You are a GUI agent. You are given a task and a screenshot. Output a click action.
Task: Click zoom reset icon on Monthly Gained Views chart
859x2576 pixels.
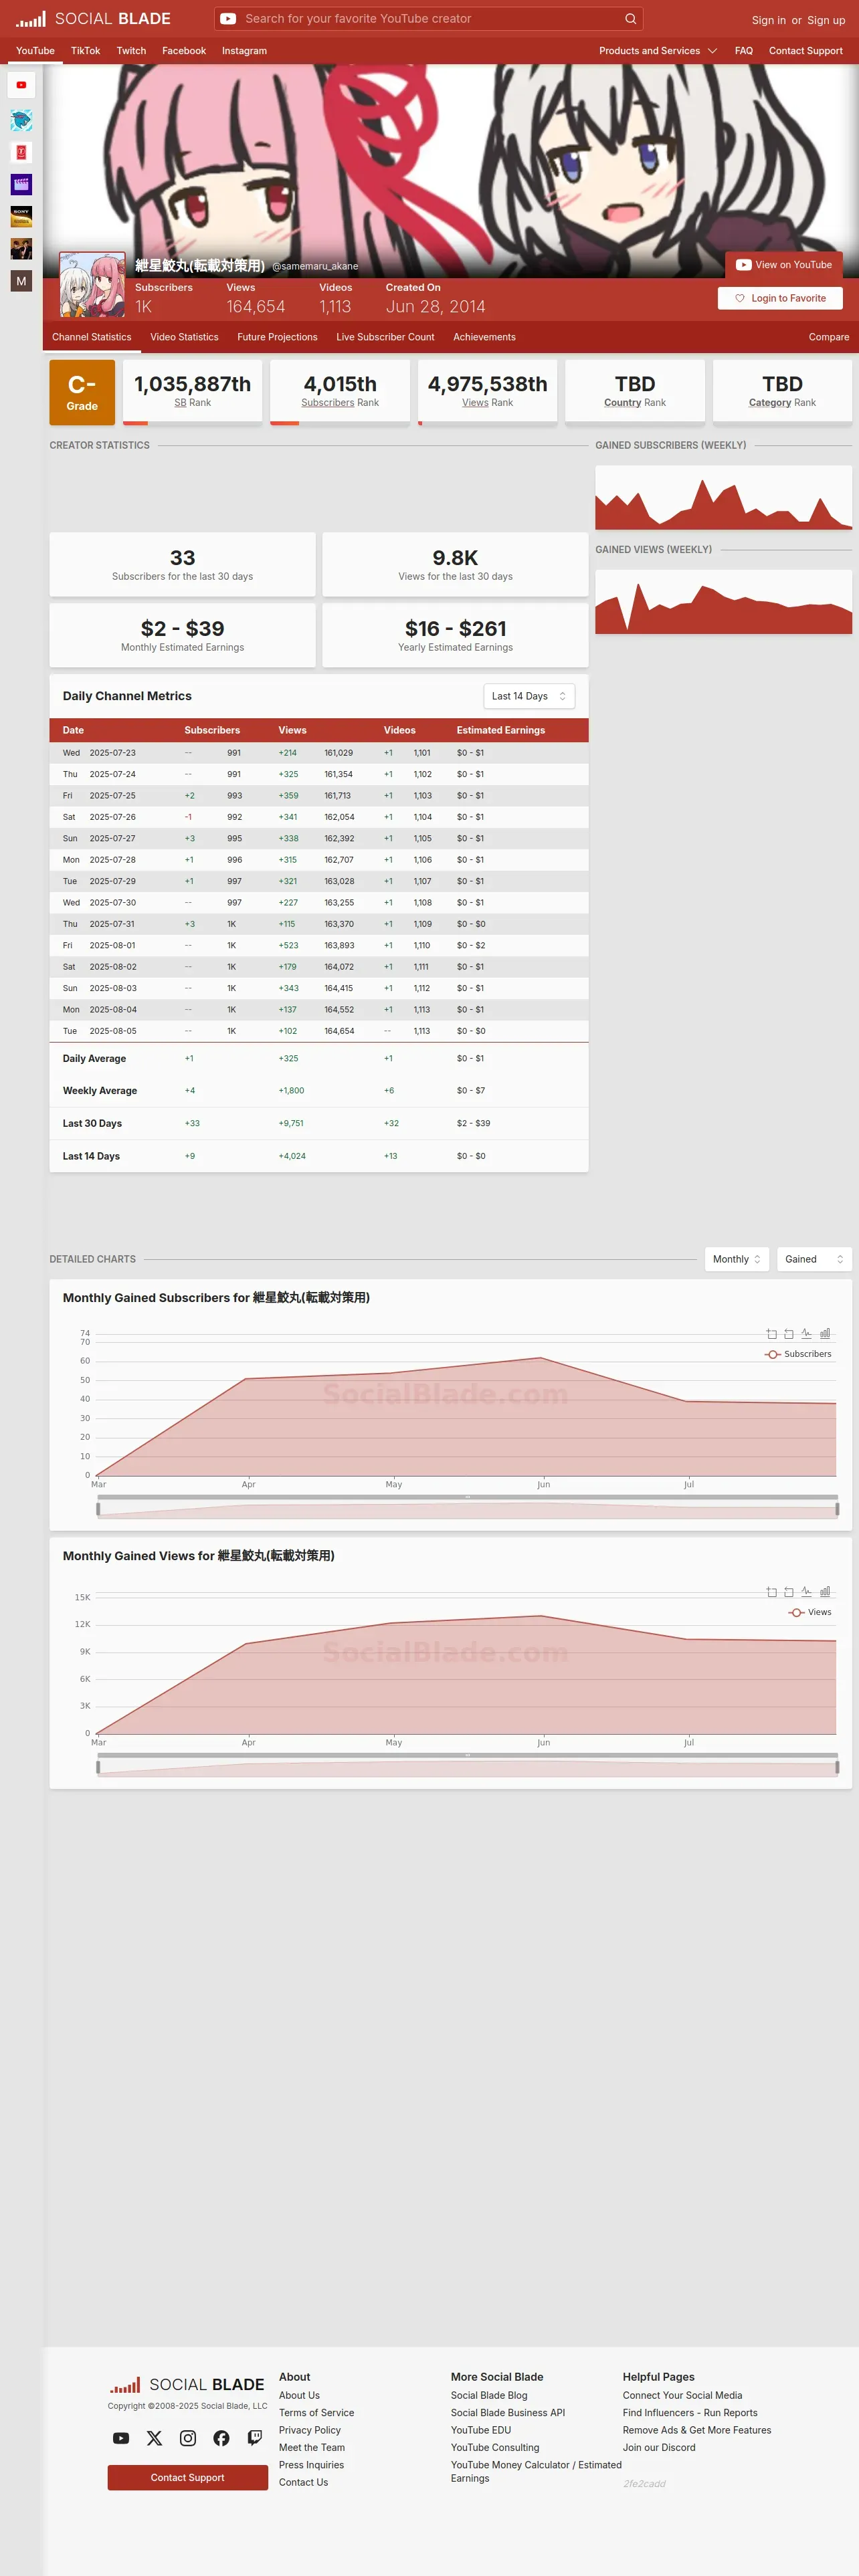tap(789, 1592)
